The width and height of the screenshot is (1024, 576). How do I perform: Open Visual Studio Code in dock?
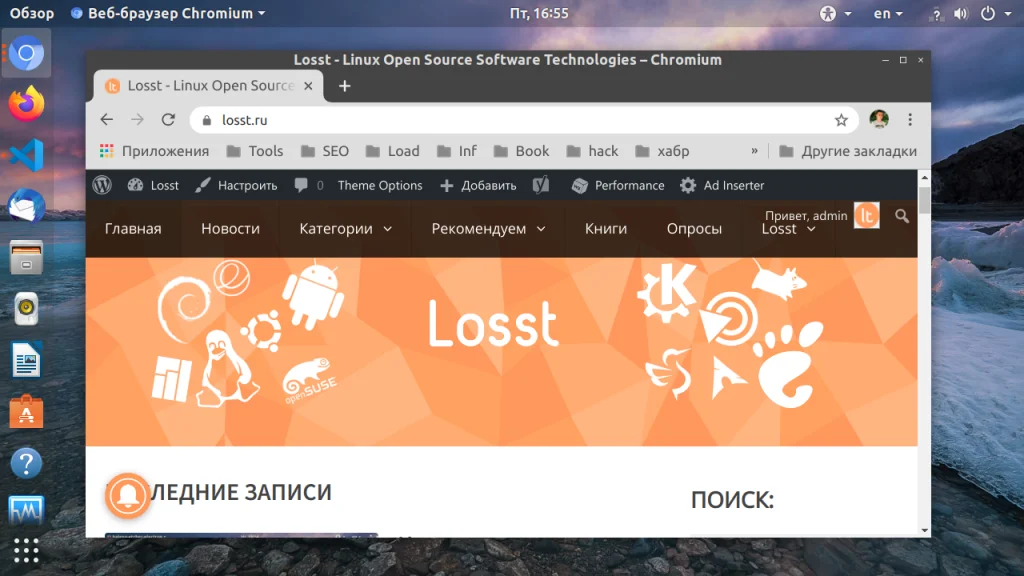tap(26, 155)
